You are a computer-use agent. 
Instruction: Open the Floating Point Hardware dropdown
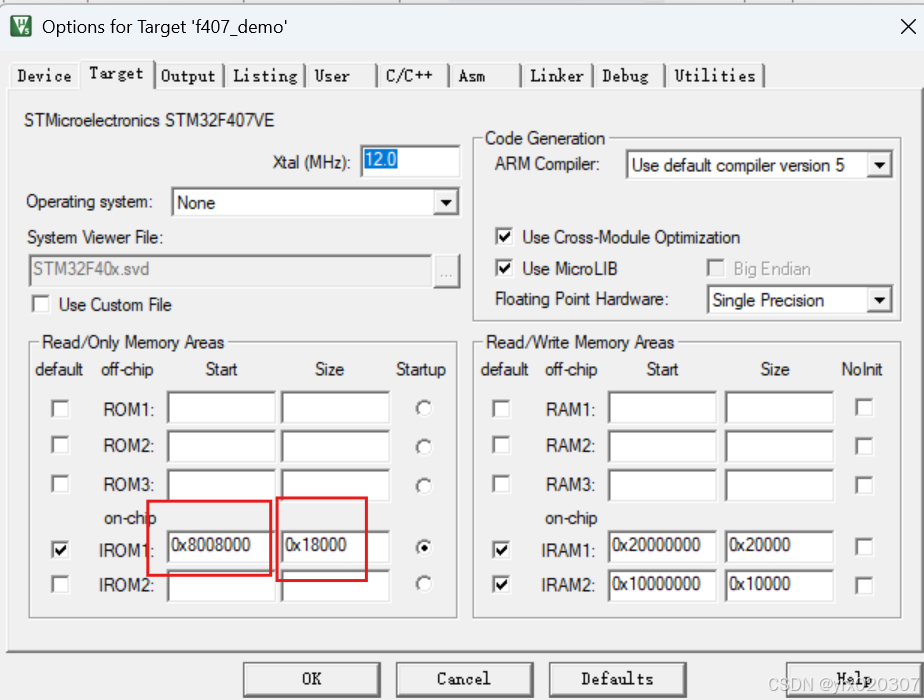(879, 301)
